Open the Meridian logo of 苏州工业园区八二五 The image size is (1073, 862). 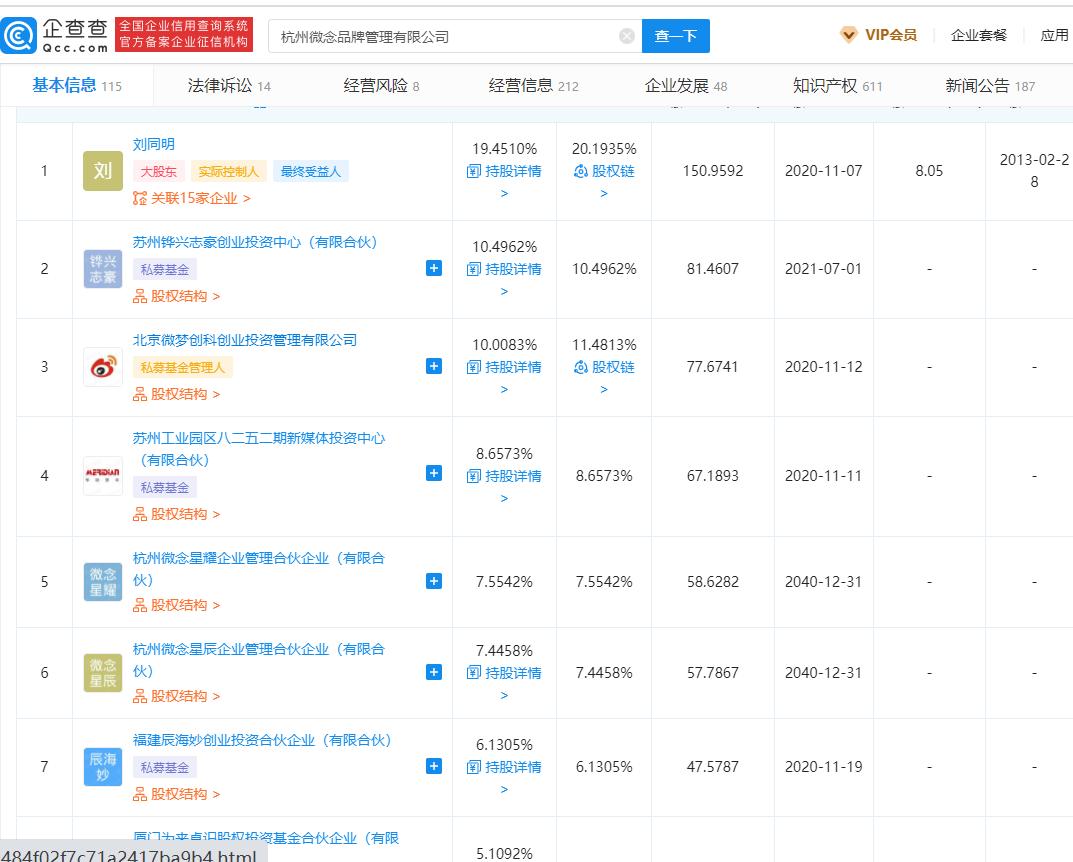click(103, 475)
